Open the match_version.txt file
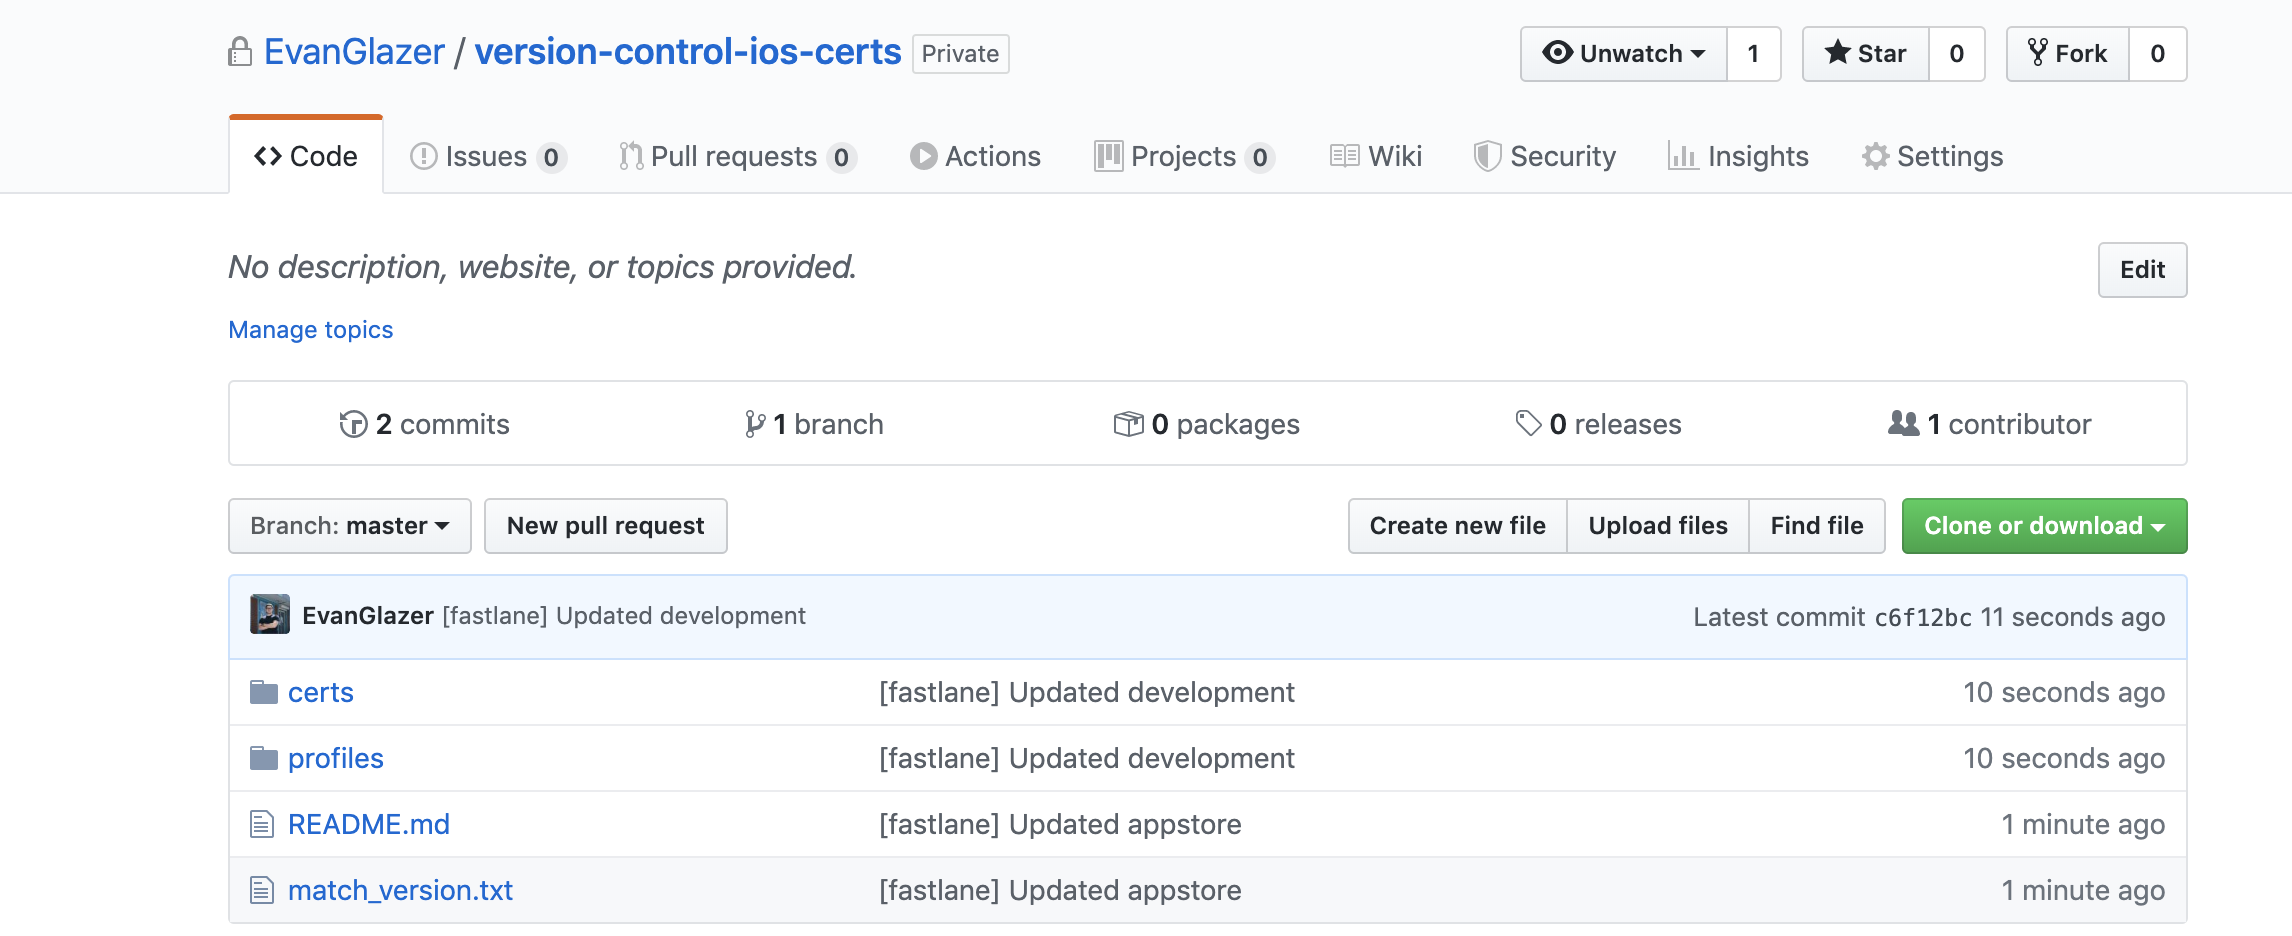Screen dimensions: 2292x936 point(400,890)
